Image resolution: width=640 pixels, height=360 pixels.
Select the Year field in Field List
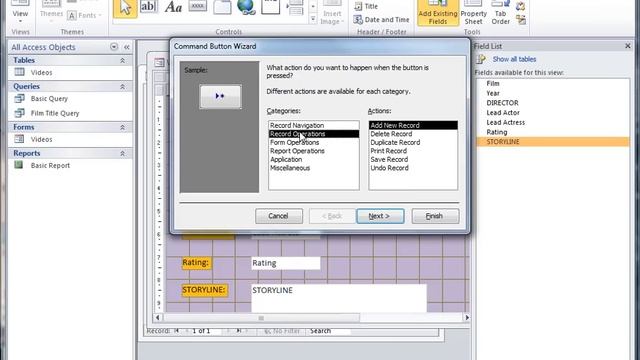(x=553, y=93)
